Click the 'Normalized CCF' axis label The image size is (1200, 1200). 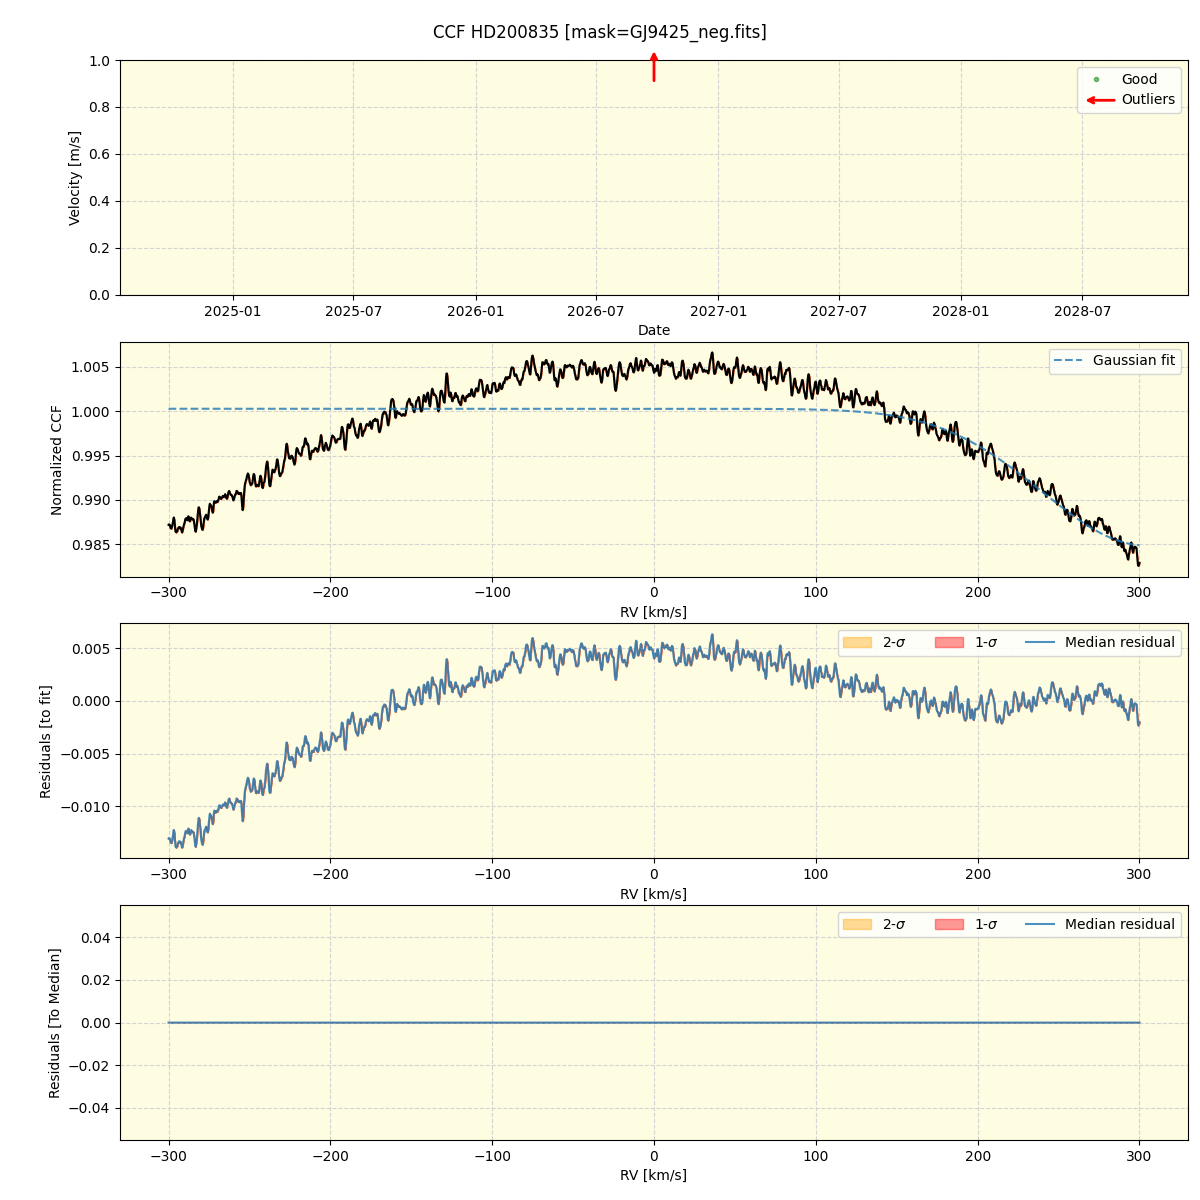[57, 460]
